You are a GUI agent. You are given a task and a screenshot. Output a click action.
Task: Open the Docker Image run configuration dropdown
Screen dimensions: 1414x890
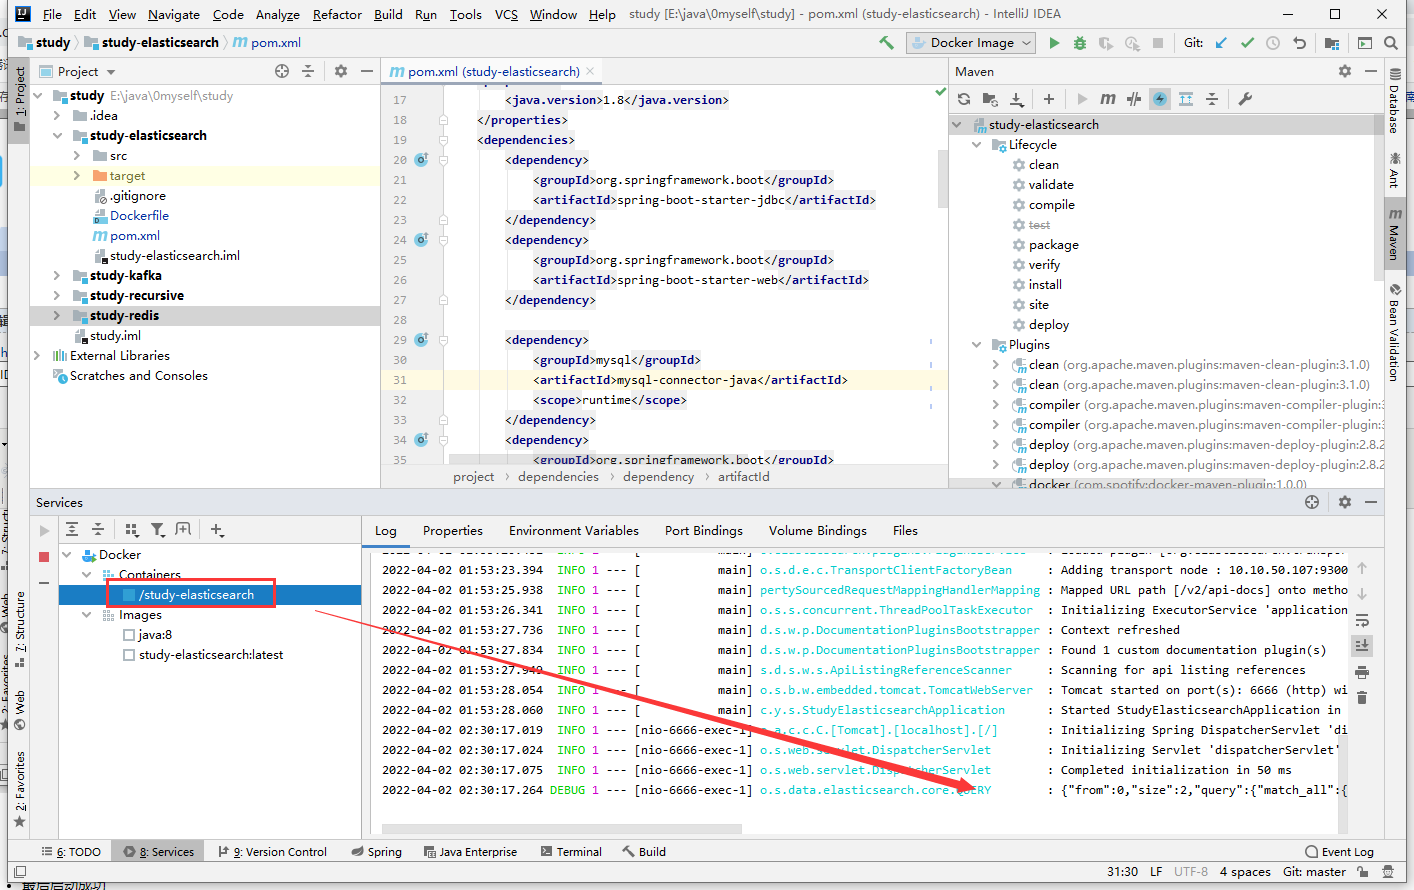970,43
